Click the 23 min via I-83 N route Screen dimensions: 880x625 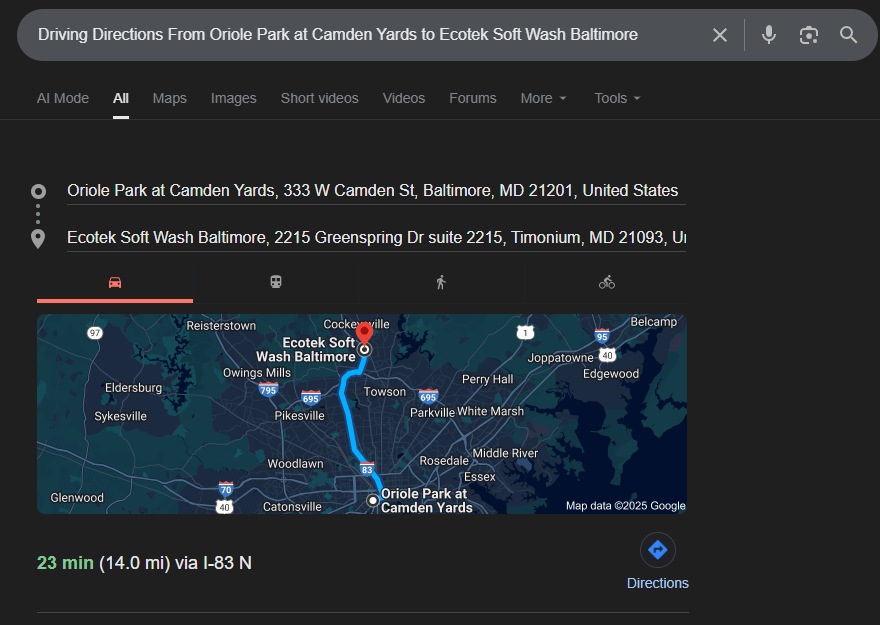pos(144,563)
